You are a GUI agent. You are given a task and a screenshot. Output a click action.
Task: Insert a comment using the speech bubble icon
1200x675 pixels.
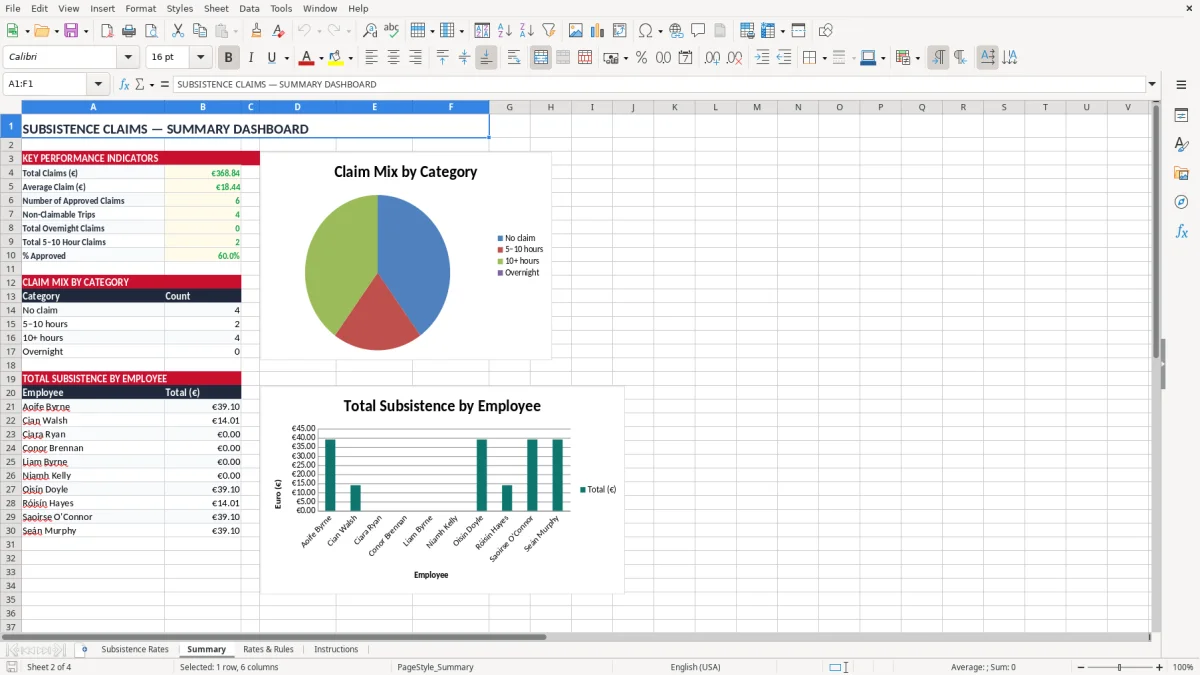point(698,31)
